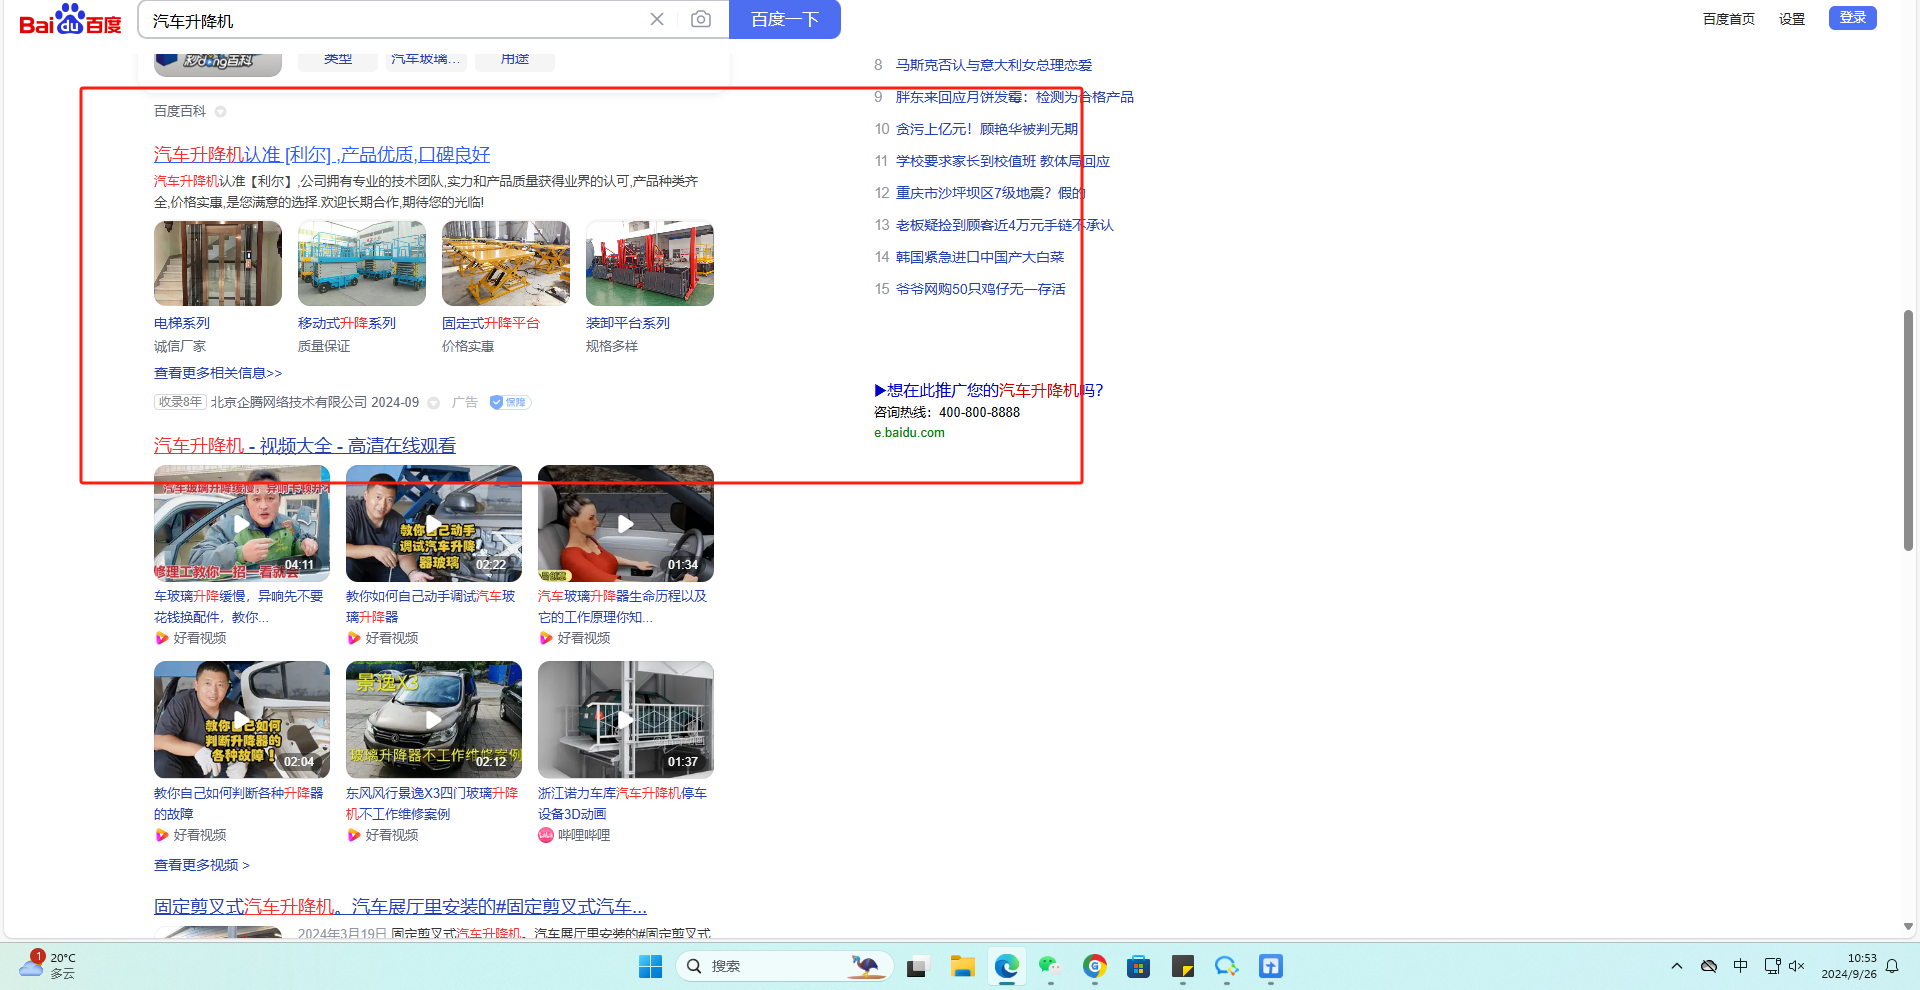1920x990 pixels.
Task: Focus the search field containing 汽车升降机
Action: coord(395,21)
